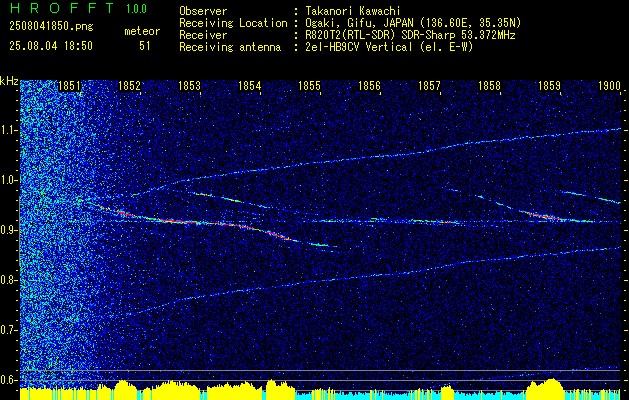
Task: Click the timestamp 25.08.04 18:50
Action: pyautogui.click(x=51, y=46)
